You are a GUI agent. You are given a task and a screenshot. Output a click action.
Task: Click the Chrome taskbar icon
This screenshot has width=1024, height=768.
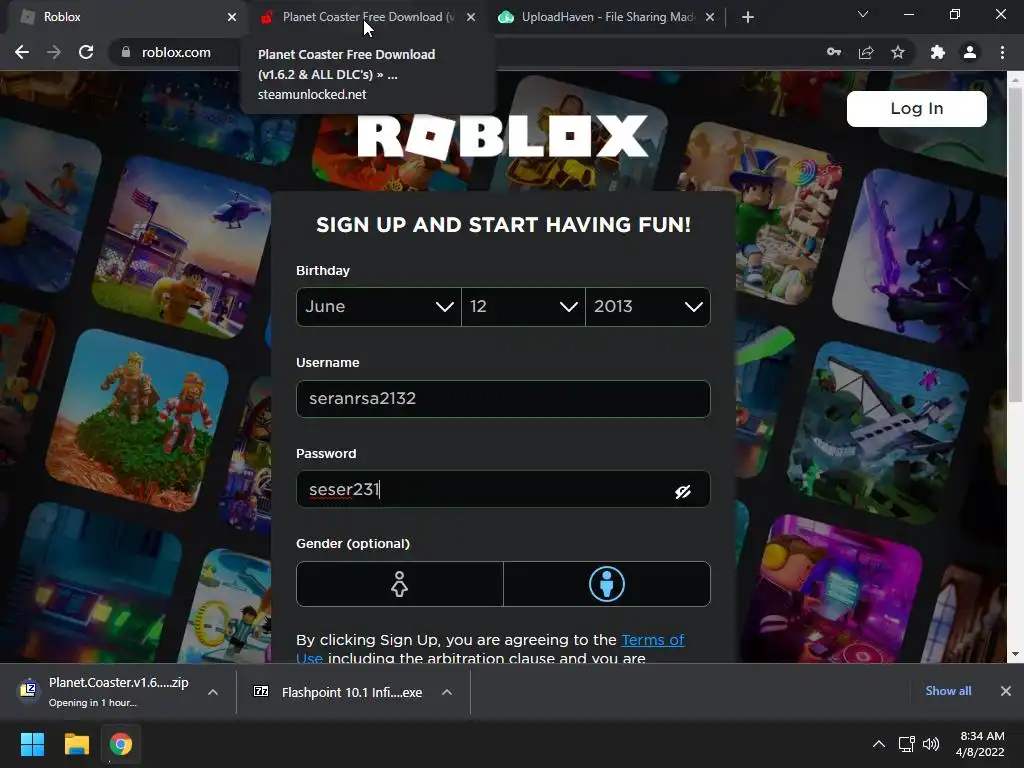tap(121, 744)
